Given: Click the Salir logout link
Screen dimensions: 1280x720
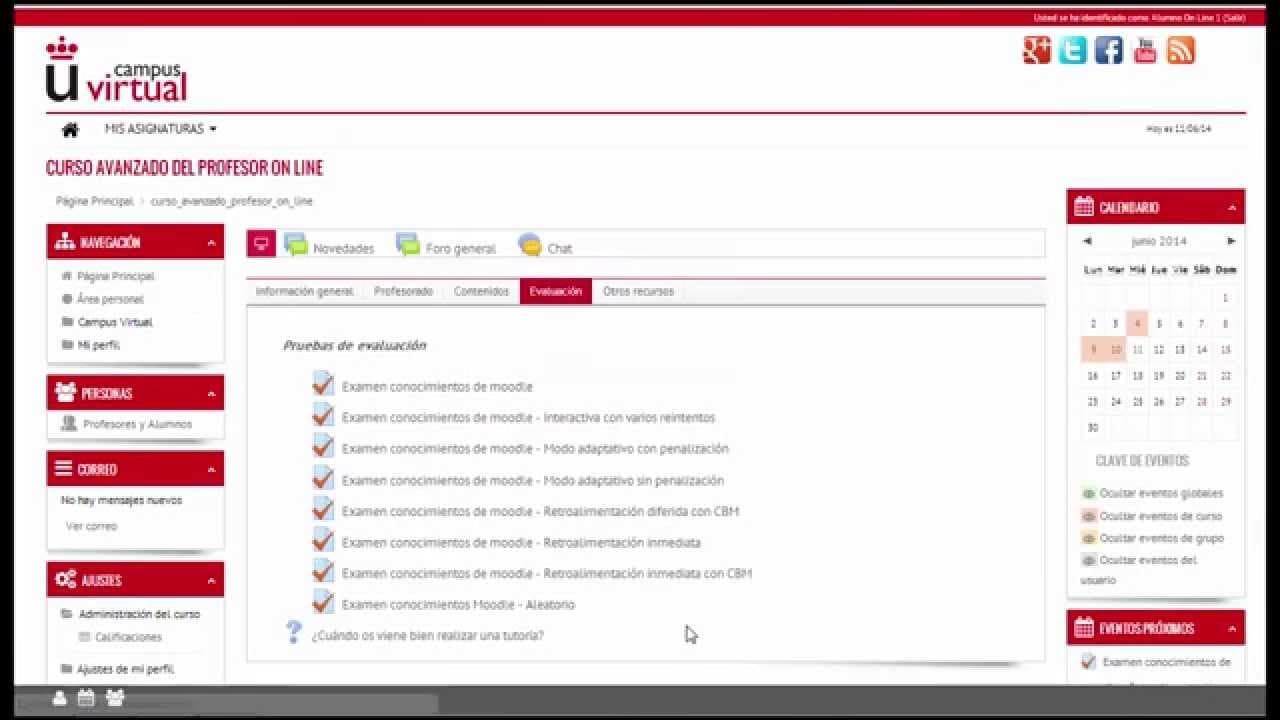Looking at the screenshot, I should pos(1233,18).
